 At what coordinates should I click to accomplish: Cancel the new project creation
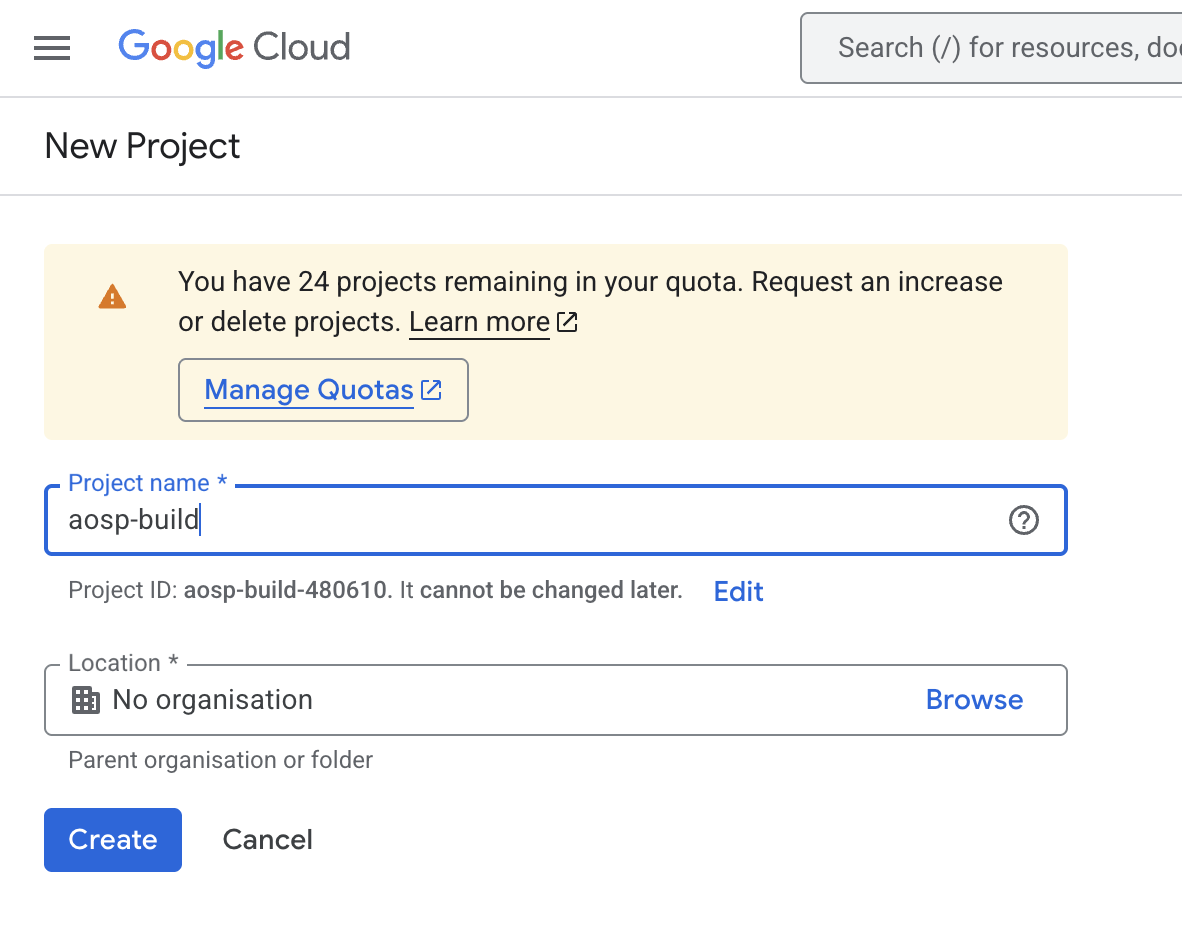tap(267, 840)
